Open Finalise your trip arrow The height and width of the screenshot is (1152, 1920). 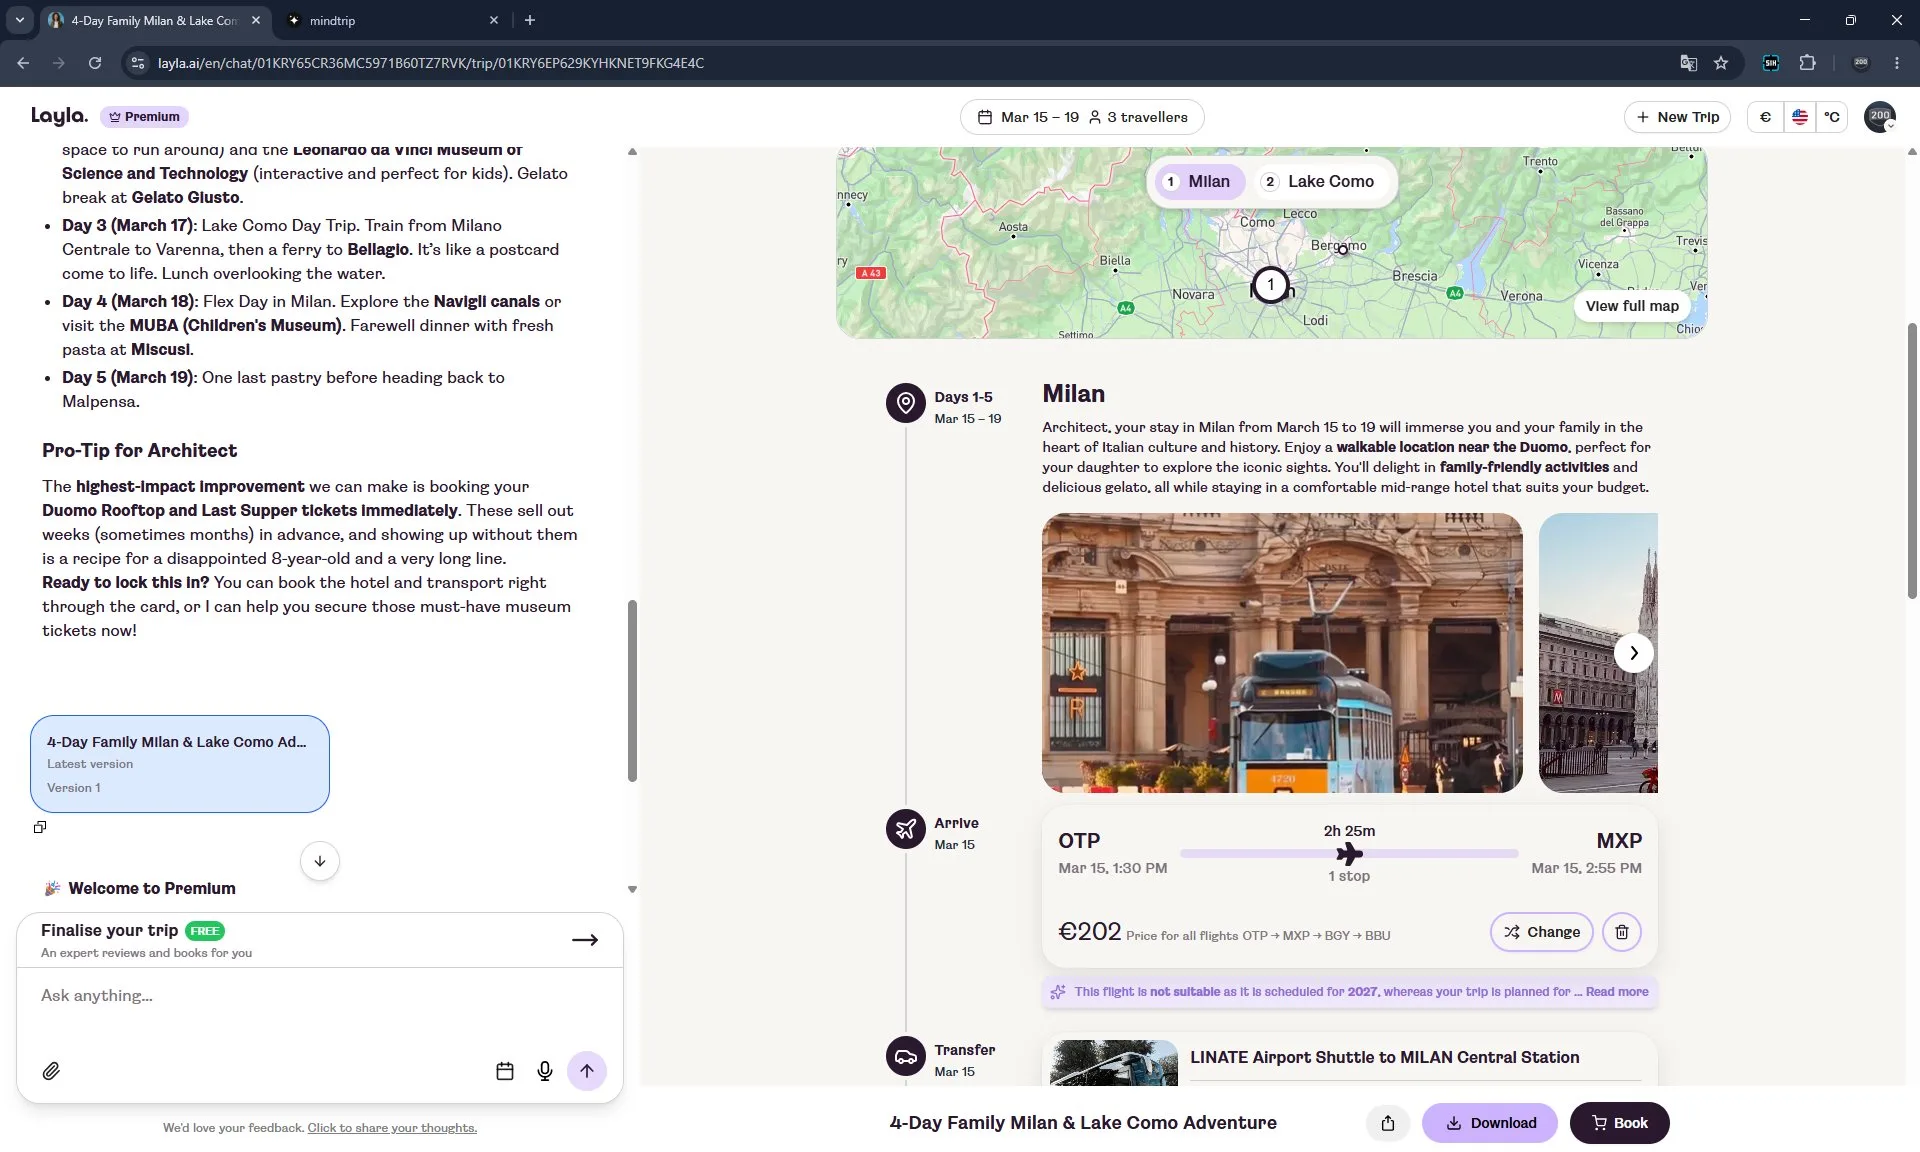click(585, 940)
